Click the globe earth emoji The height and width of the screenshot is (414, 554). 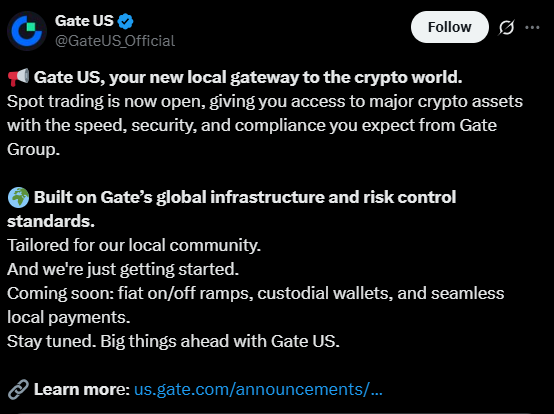click(x=18, y=197)
